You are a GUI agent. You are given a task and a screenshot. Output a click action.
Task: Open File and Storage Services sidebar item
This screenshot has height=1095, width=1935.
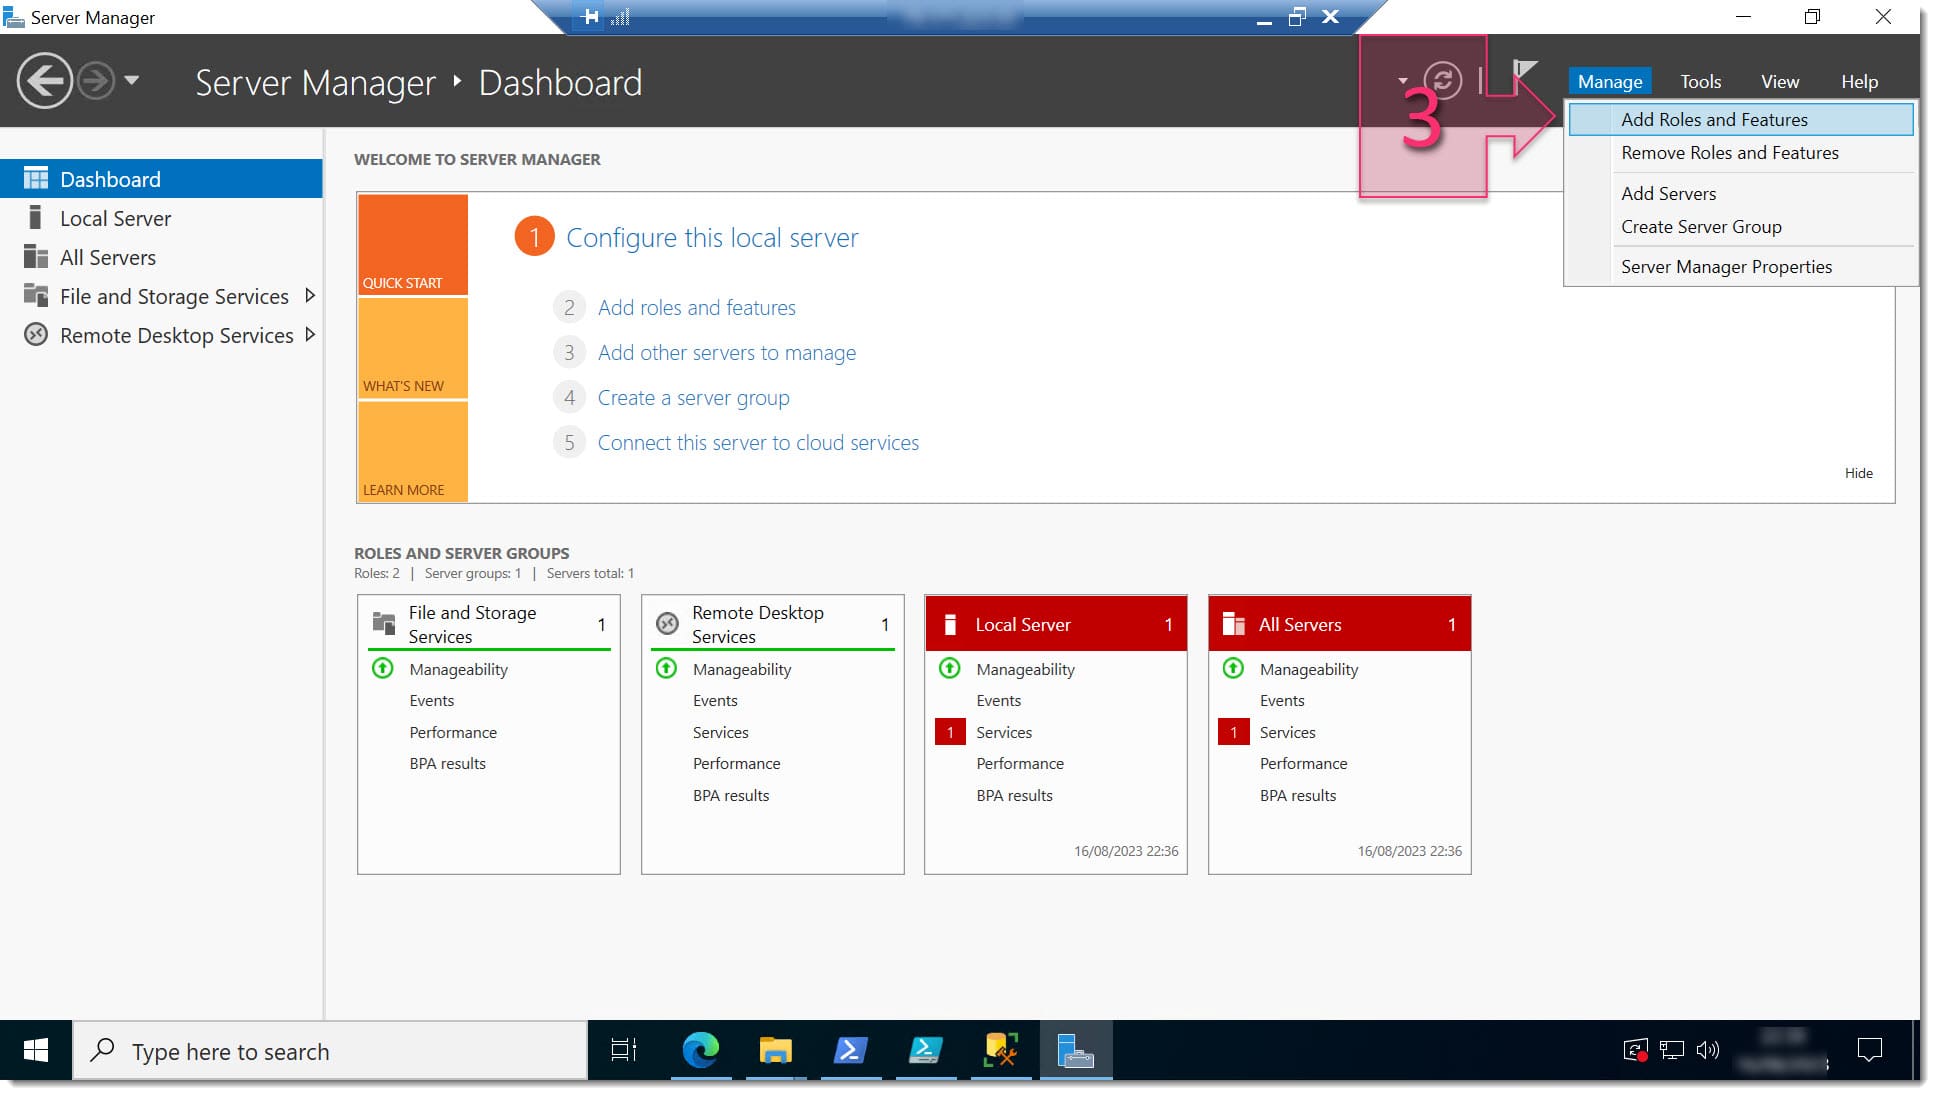[161, 296]
